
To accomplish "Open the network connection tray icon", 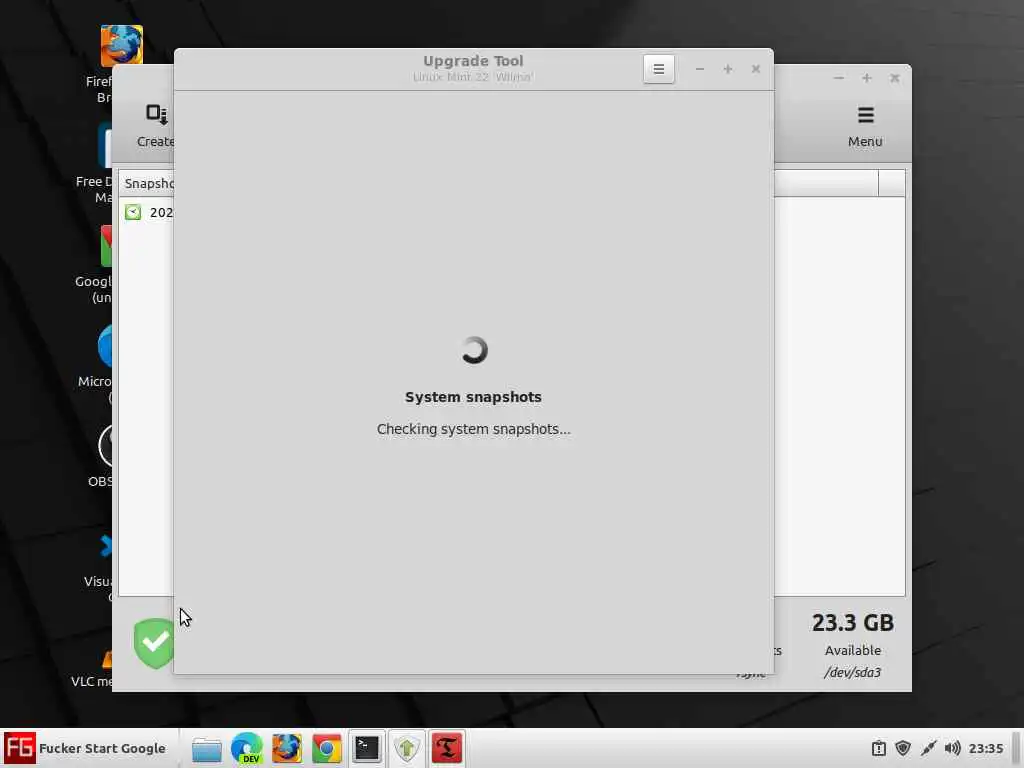I will [x=928, y=748].
